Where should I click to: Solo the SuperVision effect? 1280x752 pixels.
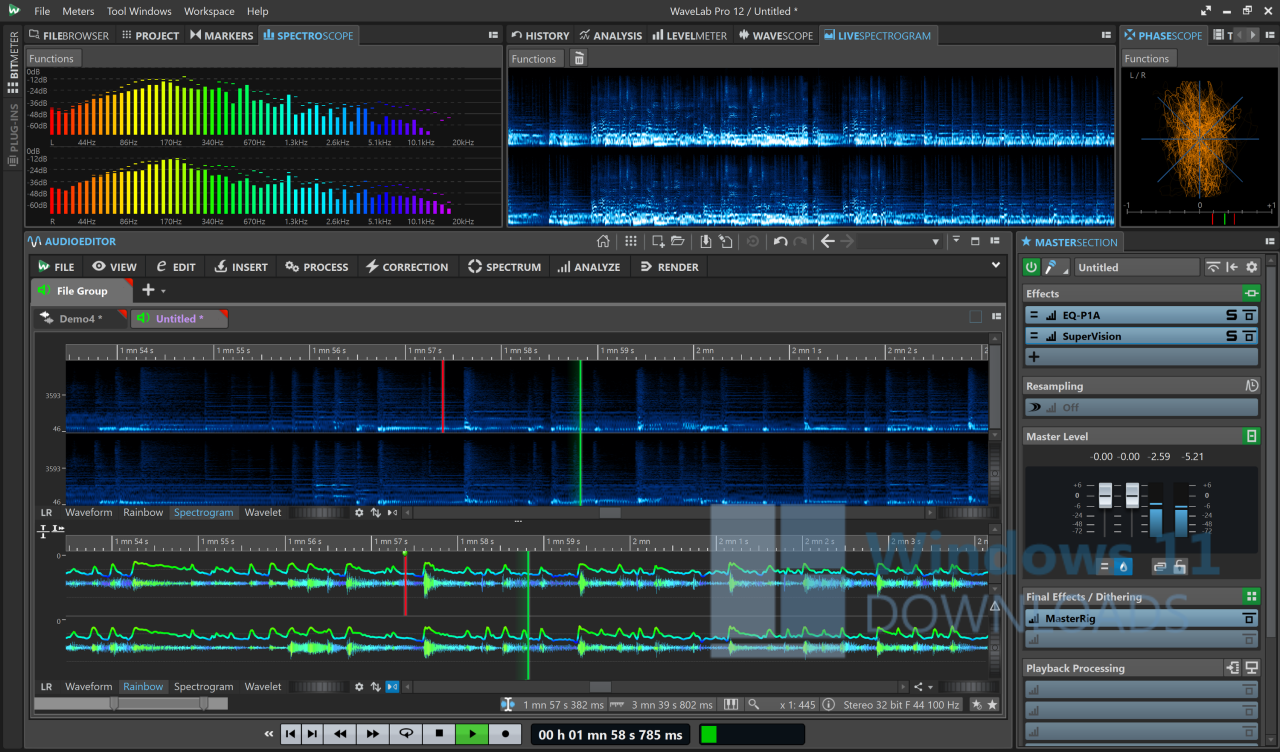(1234, 336)
